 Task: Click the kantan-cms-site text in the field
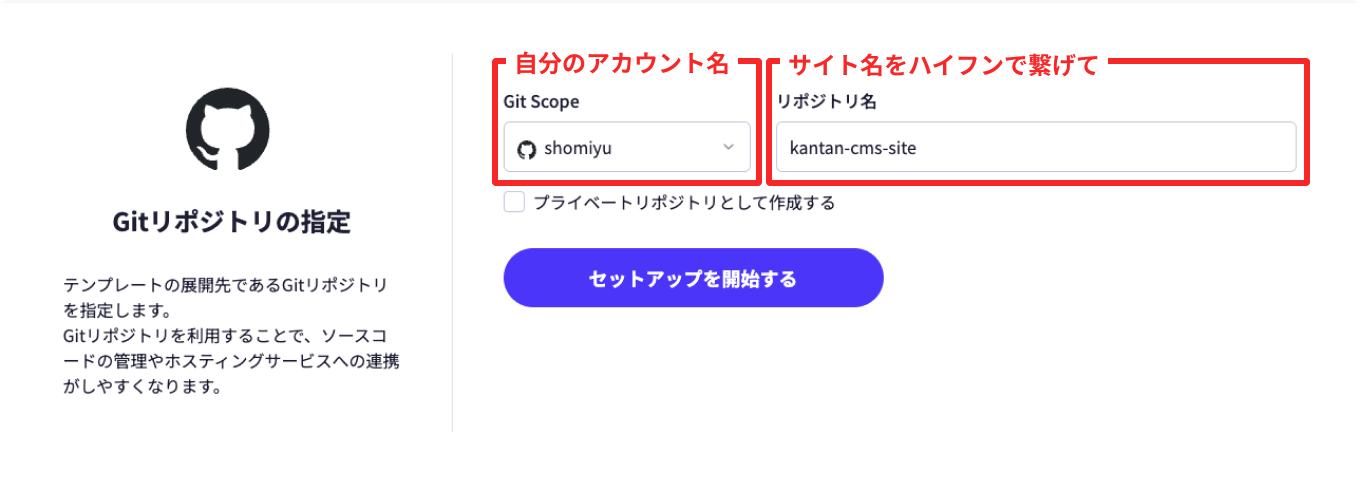pyautogui.click(x=852, y=149)
